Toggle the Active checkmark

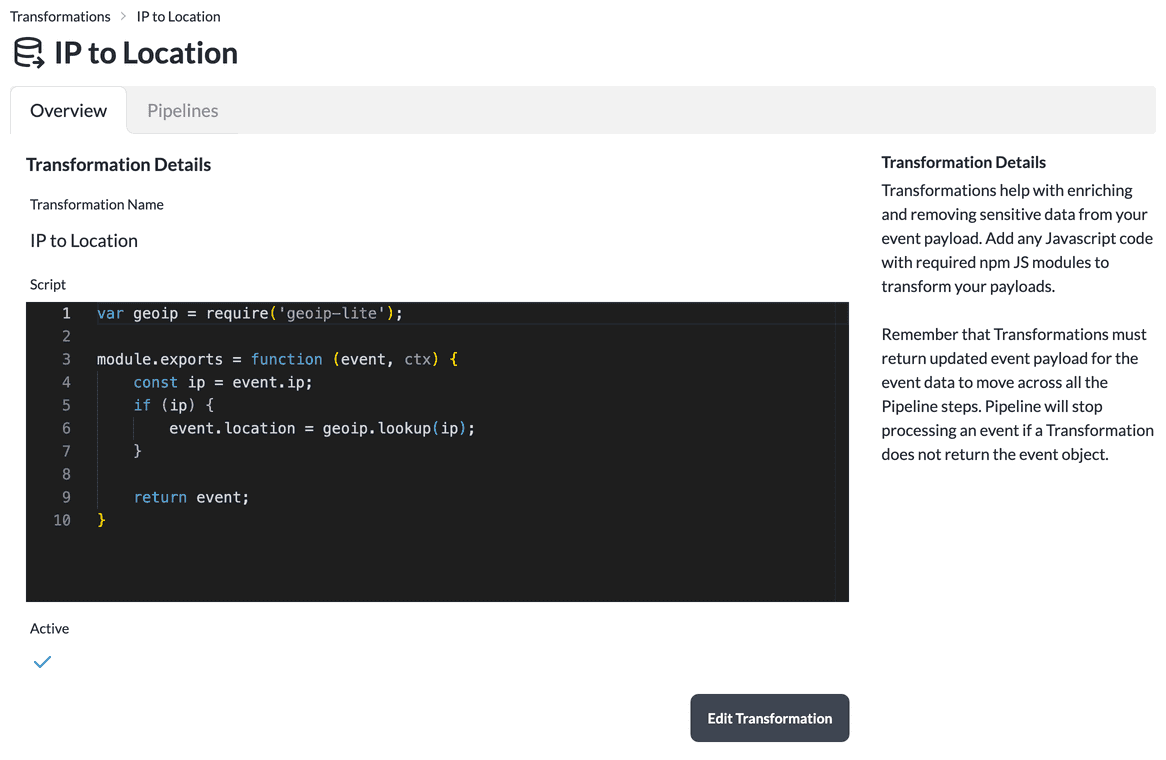pos(41,661)
